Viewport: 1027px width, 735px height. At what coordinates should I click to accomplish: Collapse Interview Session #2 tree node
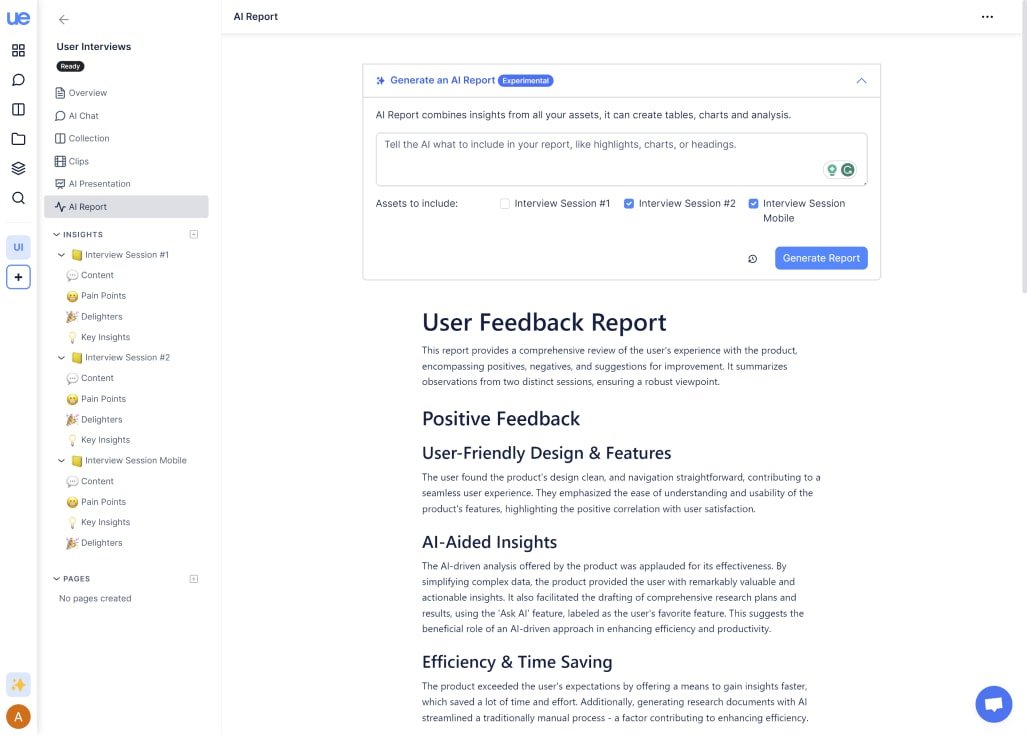coord(62,358)
